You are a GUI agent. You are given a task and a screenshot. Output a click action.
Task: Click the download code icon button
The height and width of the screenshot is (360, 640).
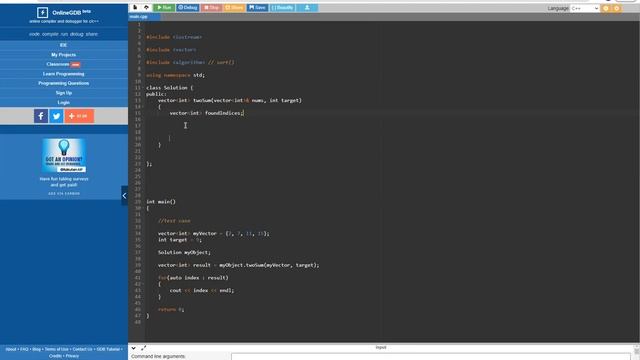(307, 7)
